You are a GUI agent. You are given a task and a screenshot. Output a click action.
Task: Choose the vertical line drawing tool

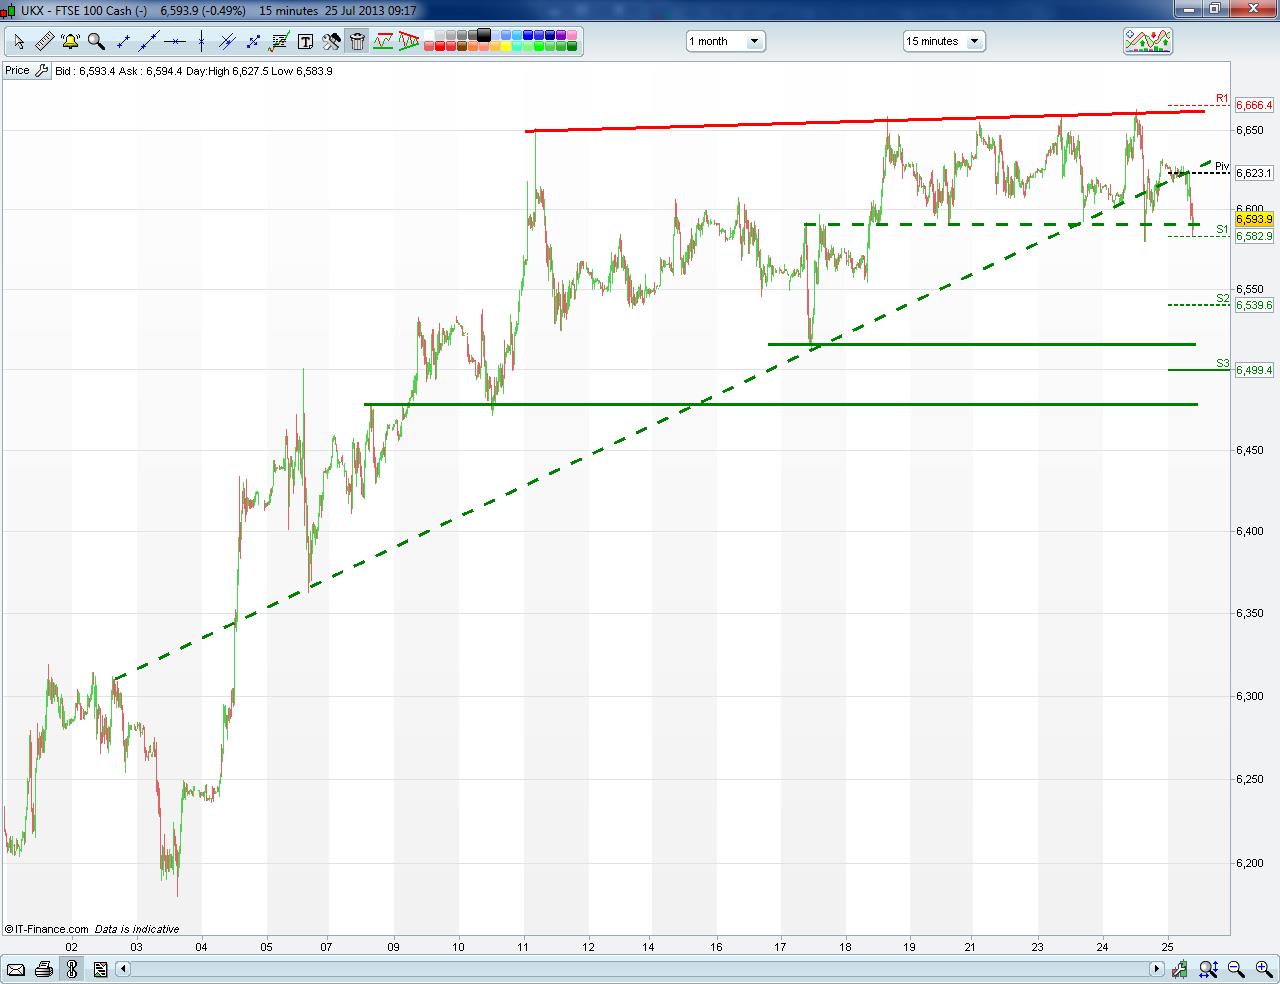pyautogui.click(x=201, y=41)
